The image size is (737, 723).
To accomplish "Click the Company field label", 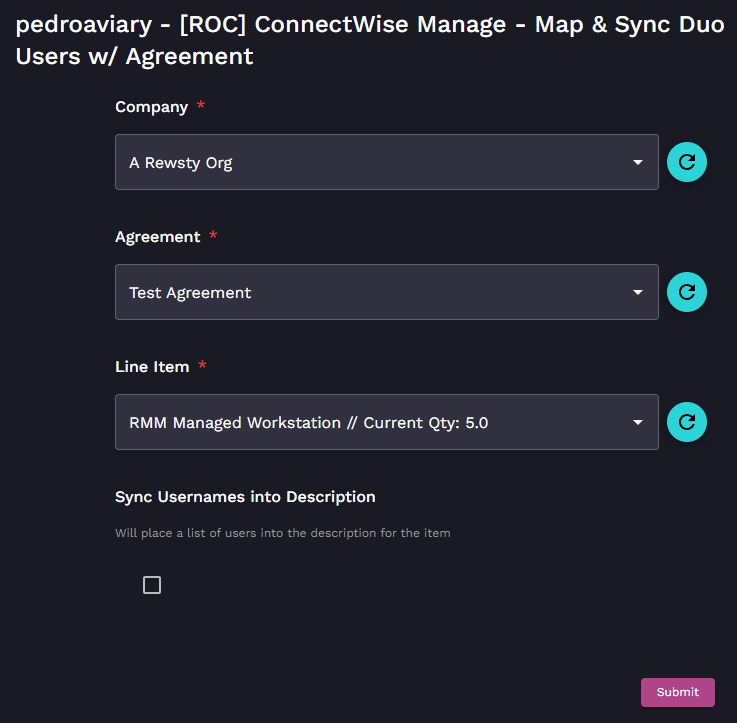I will point(151,107).
